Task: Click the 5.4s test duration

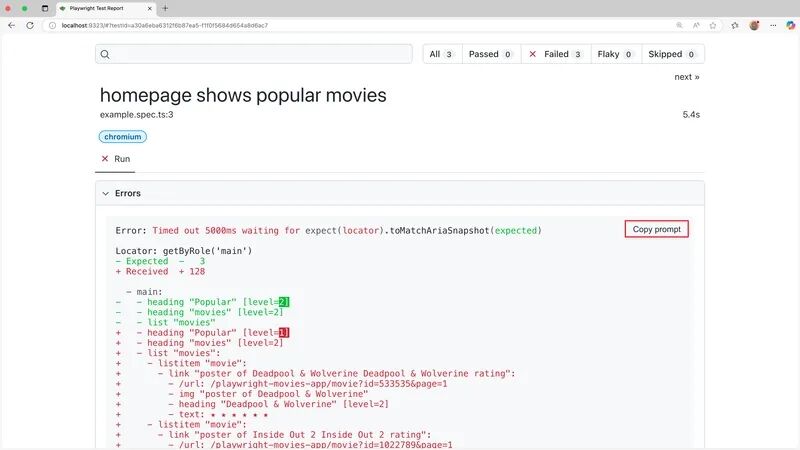Action: 691,115
